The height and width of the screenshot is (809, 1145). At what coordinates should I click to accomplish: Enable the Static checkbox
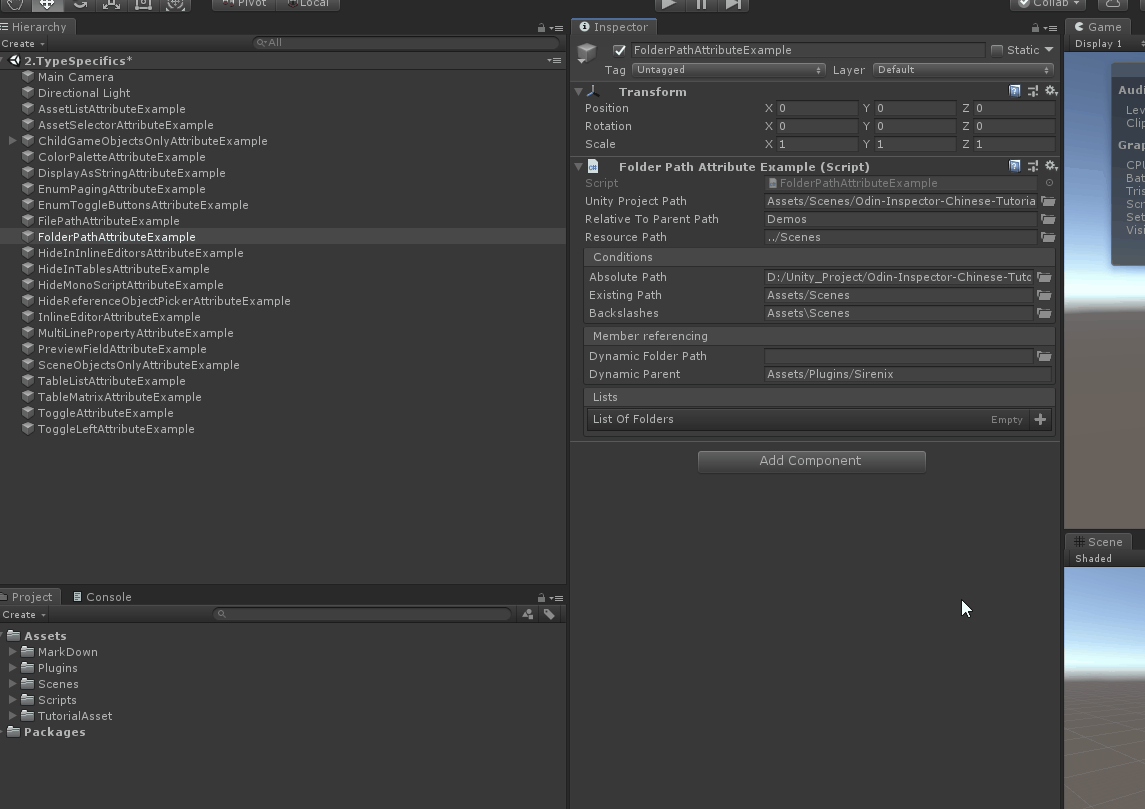pyautogui.click(x=997, y=50)
